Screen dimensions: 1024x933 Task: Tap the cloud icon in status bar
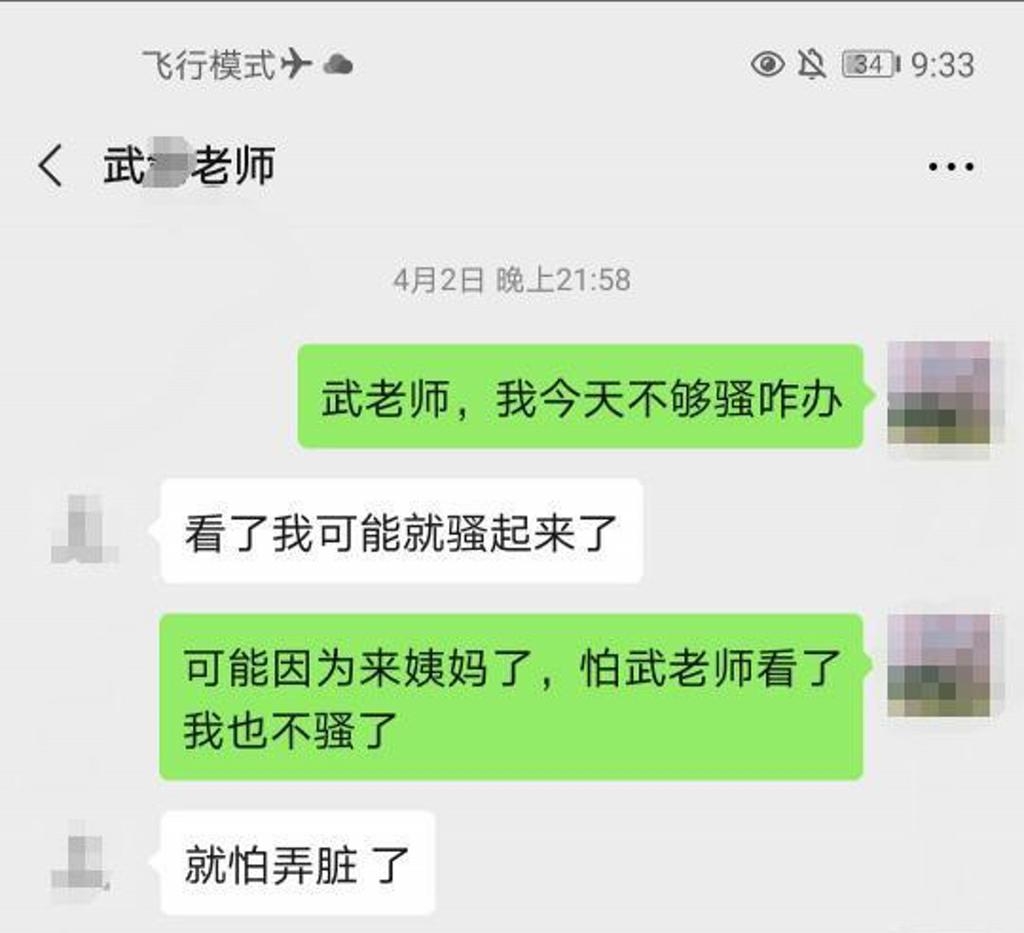338,65
